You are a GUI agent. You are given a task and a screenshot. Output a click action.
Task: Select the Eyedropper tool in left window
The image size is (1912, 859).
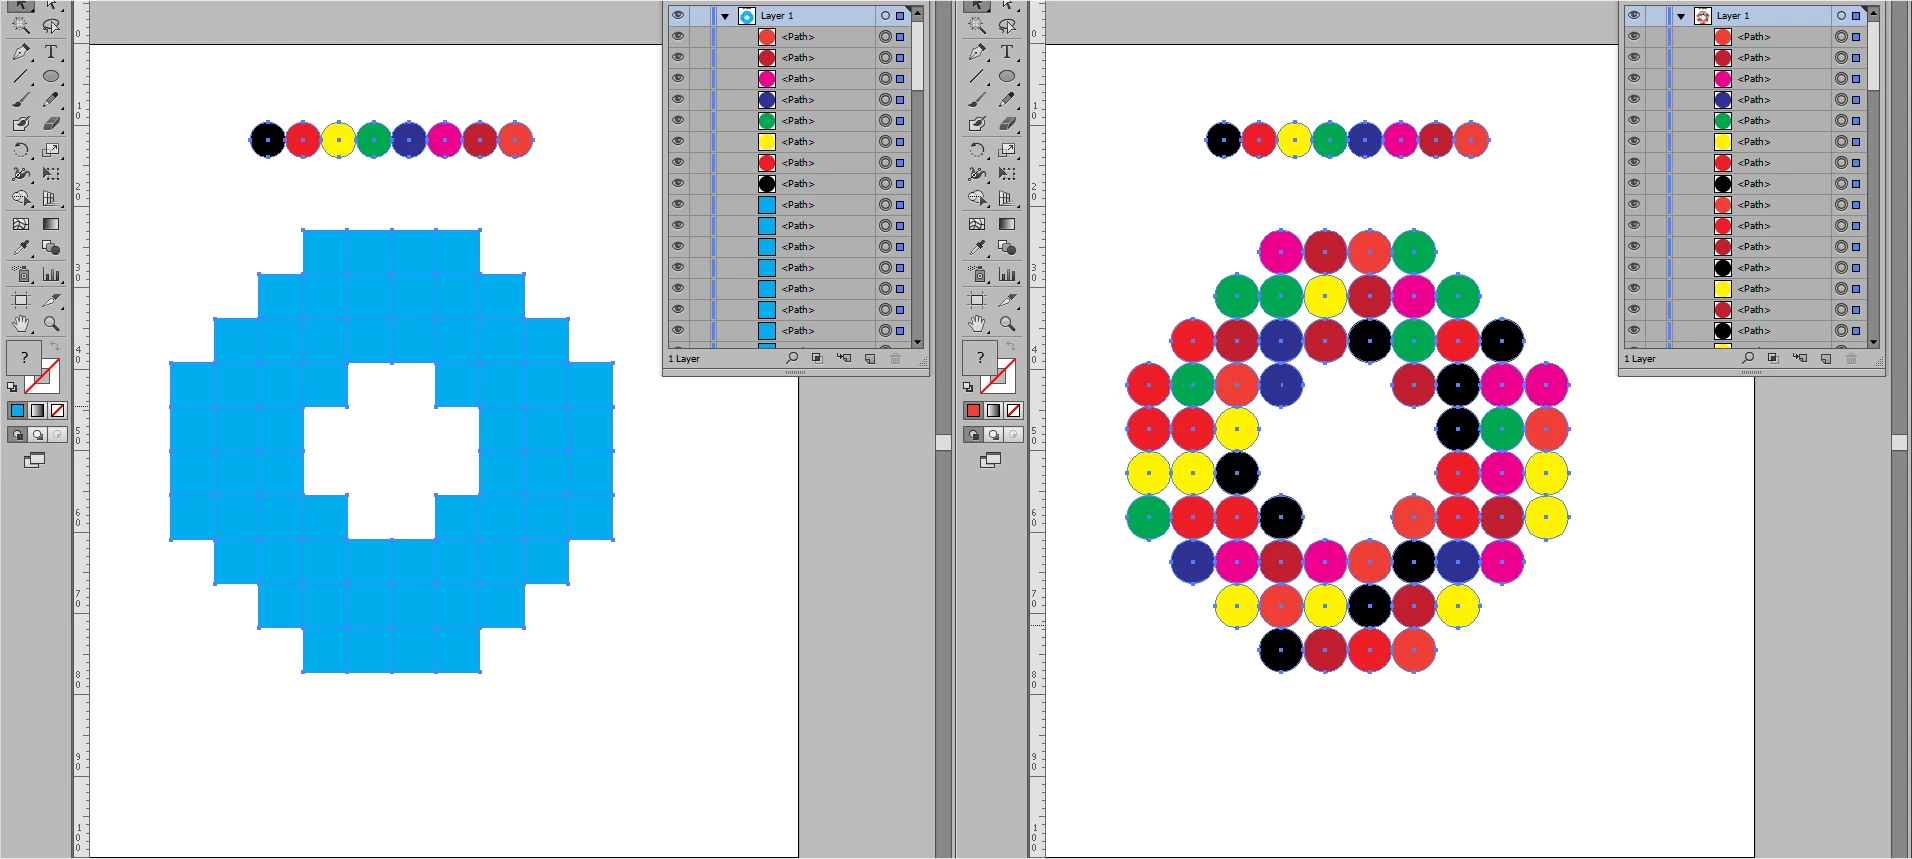point(21,248)
